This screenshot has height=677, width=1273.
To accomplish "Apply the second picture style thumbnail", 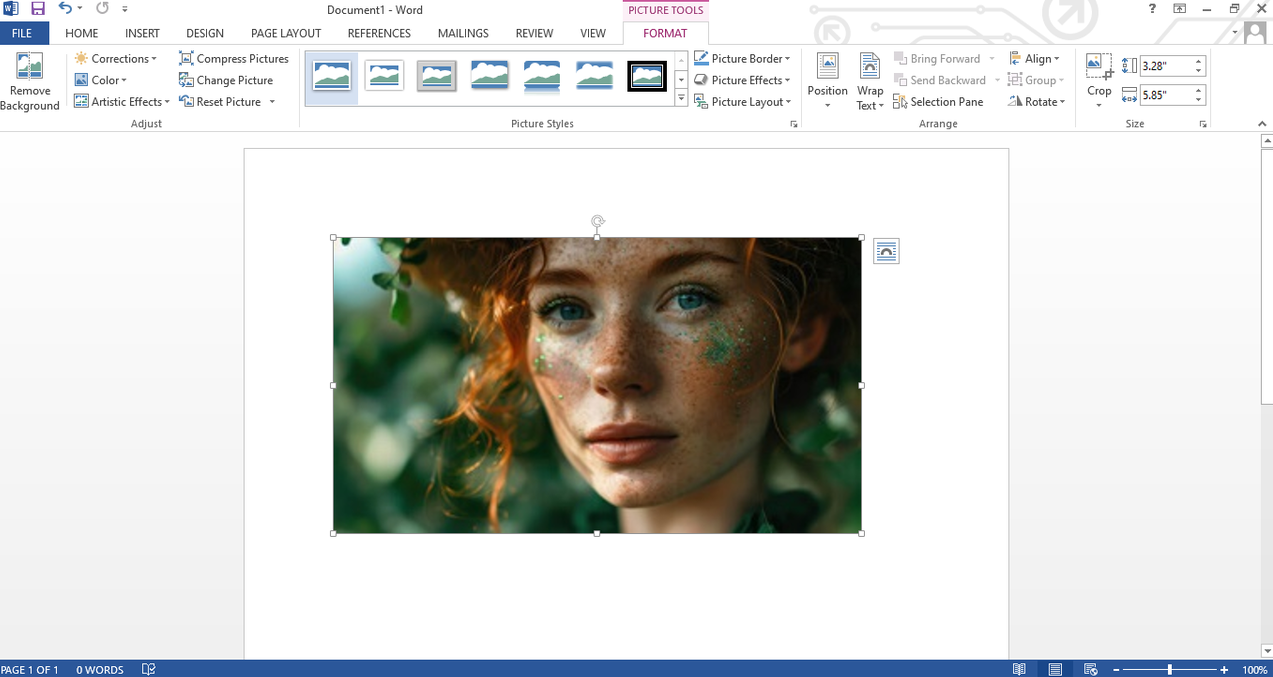I will coord(384,76).
